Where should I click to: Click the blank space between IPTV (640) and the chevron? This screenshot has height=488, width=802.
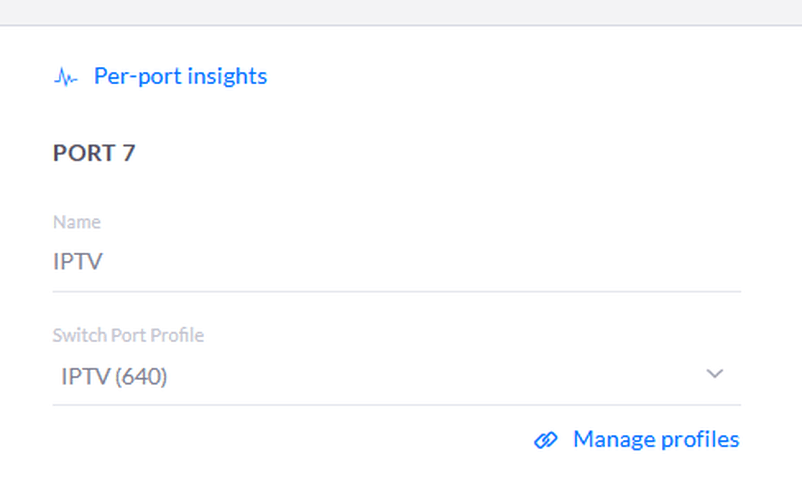(x=436, y=376)
